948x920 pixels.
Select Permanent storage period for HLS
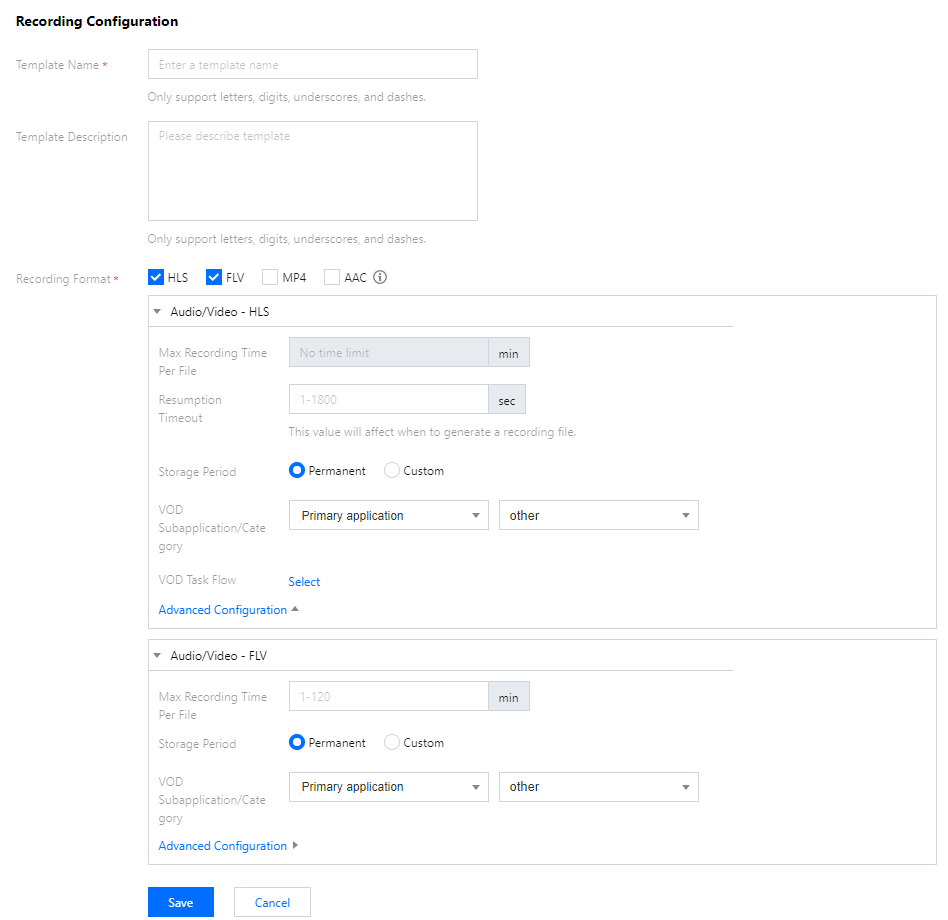(297, 470)
